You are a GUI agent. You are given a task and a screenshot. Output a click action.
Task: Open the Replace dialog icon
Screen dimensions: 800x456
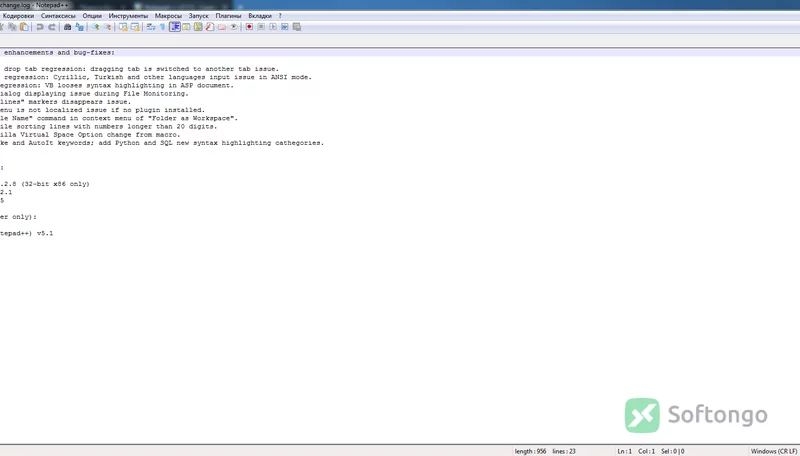(80, 27)
